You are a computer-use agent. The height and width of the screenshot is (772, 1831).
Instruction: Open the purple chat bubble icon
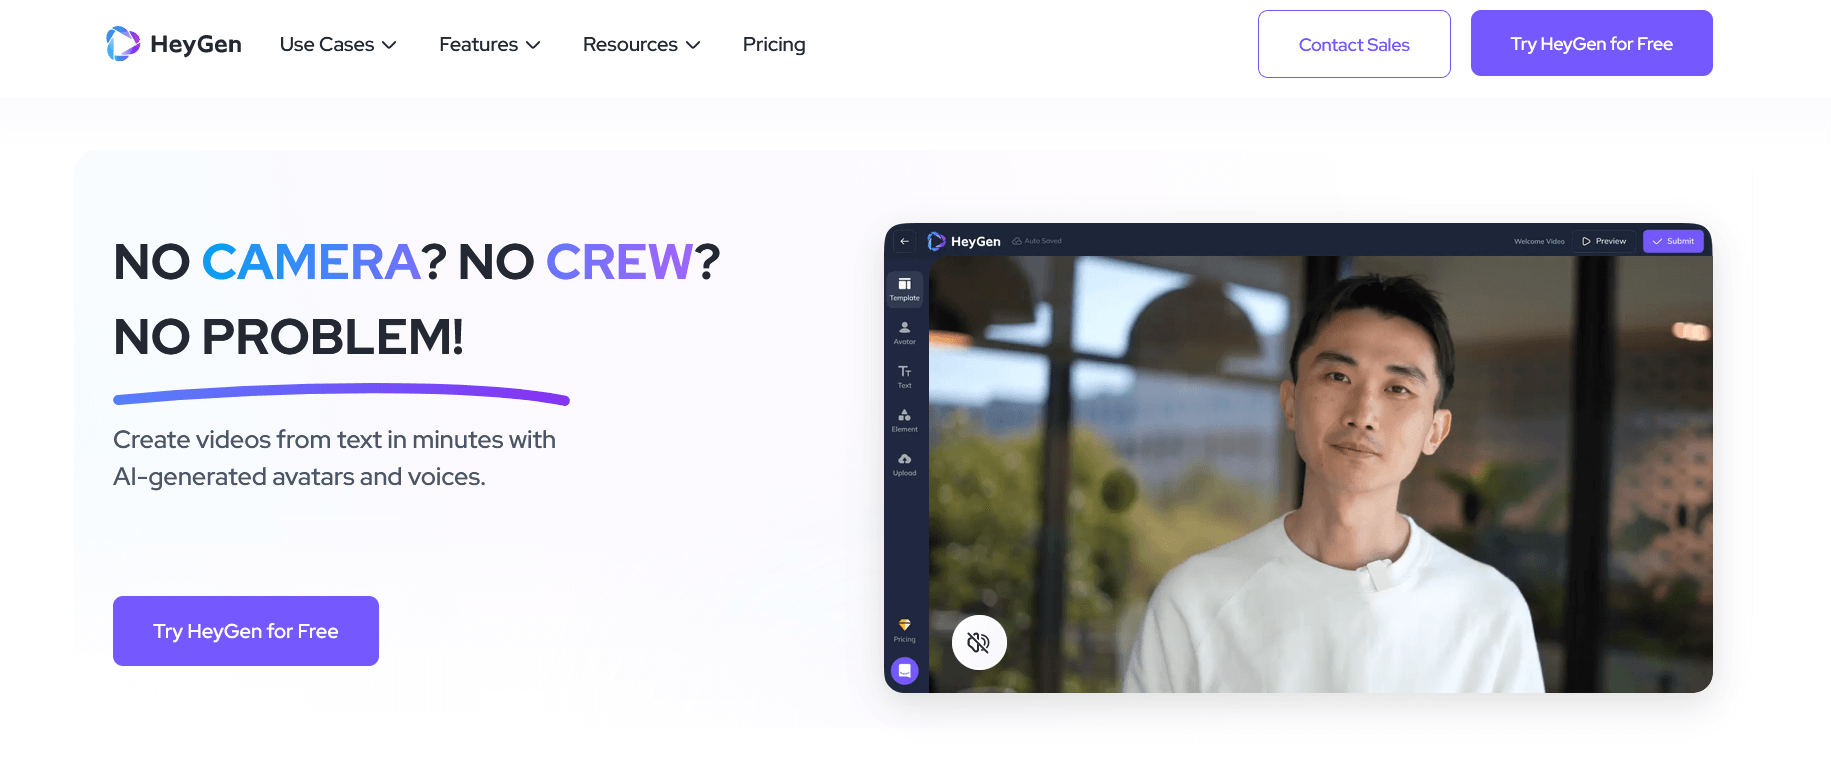click(904, 671)
